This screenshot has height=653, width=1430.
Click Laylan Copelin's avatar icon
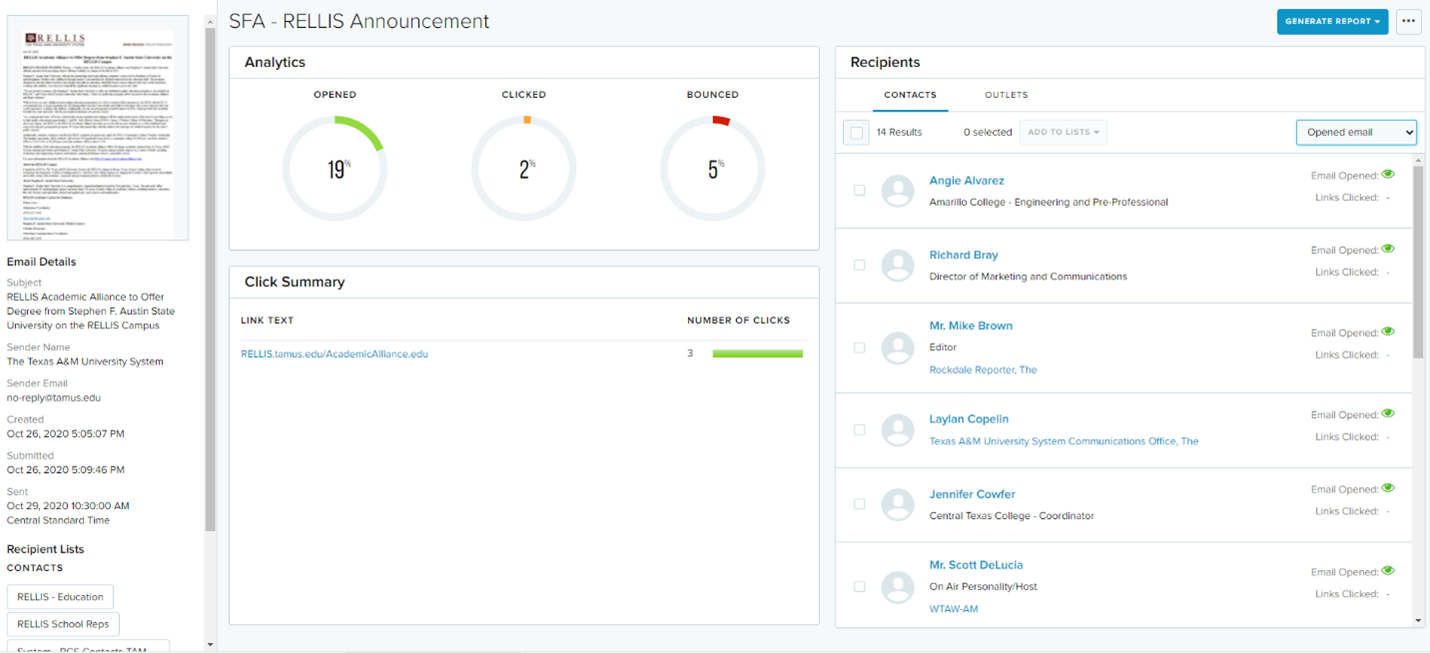898,430
